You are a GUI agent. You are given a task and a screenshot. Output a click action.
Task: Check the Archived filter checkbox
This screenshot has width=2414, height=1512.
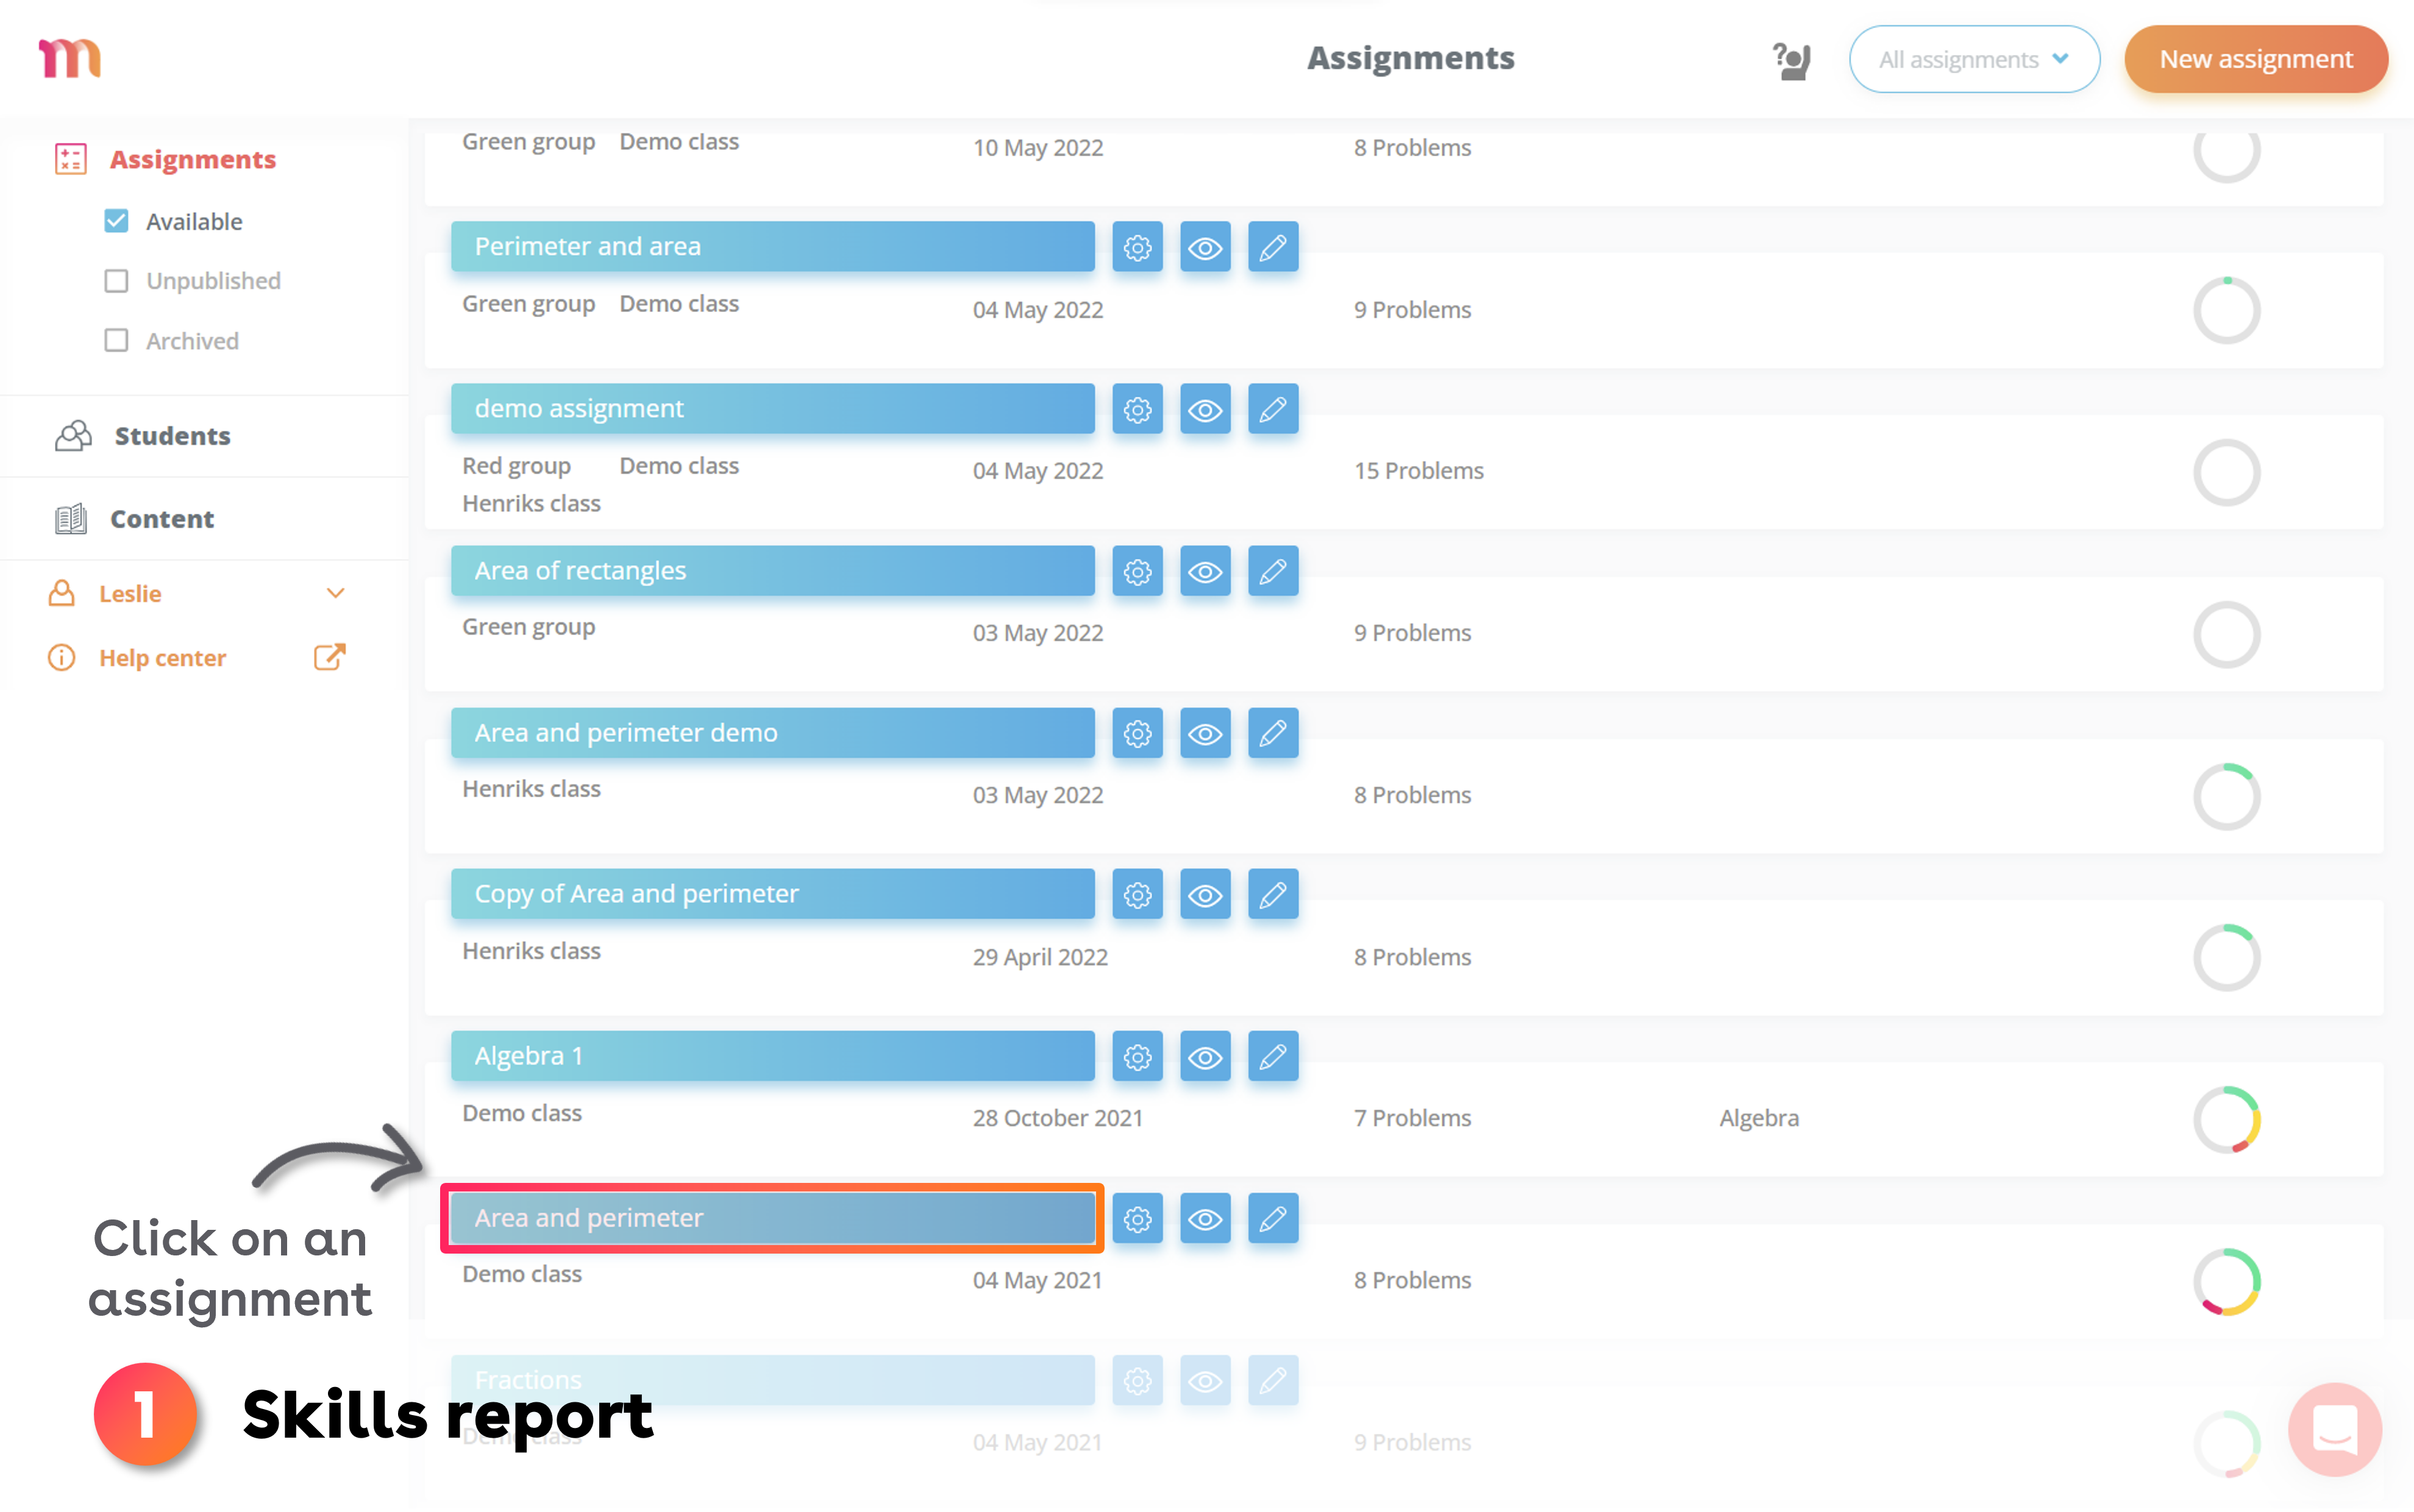click(x=116, y=341)
